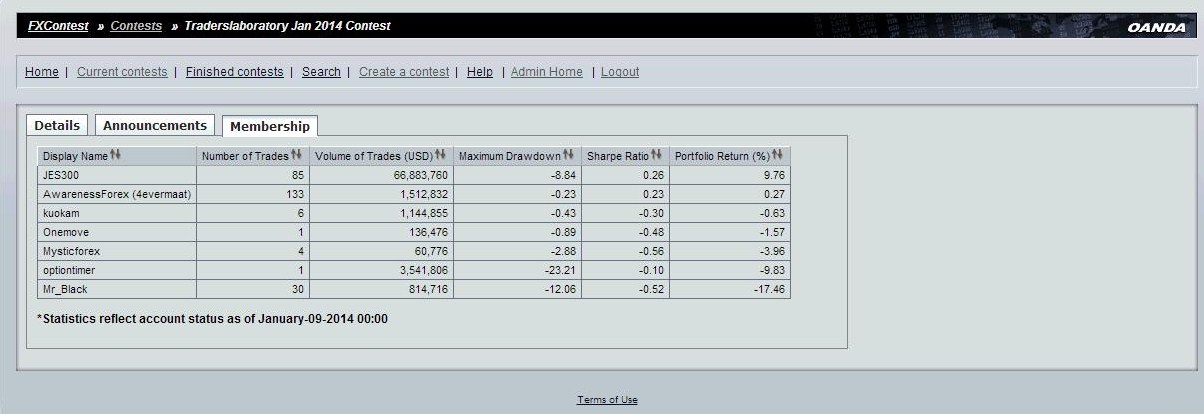1204x414 pixels.
Task: Click the OANDA logo
Action: tap(1156, 27)
